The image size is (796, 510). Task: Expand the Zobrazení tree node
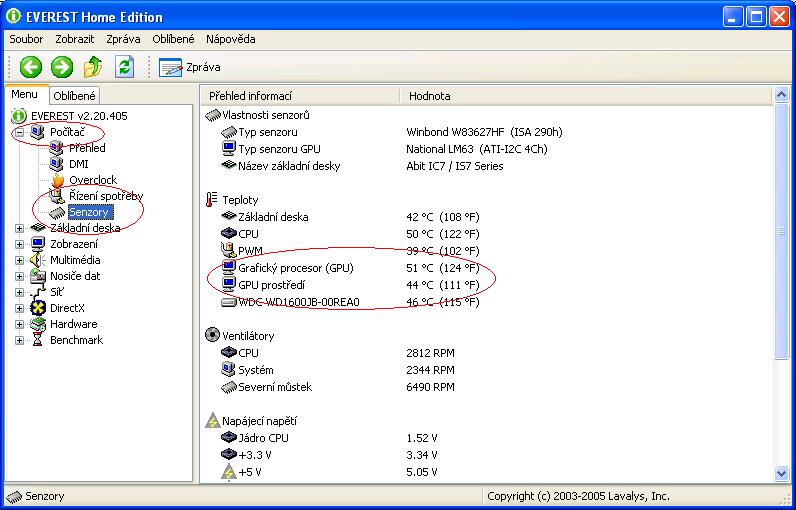[19, 245]
